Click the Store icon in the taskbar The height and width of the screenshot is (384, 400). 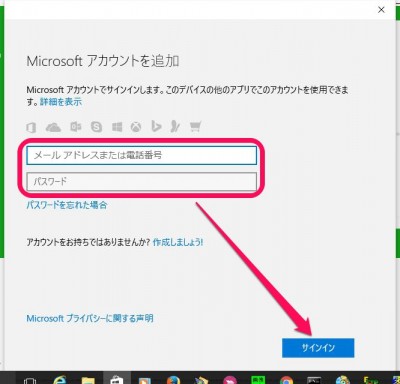[x=117, y=380]
